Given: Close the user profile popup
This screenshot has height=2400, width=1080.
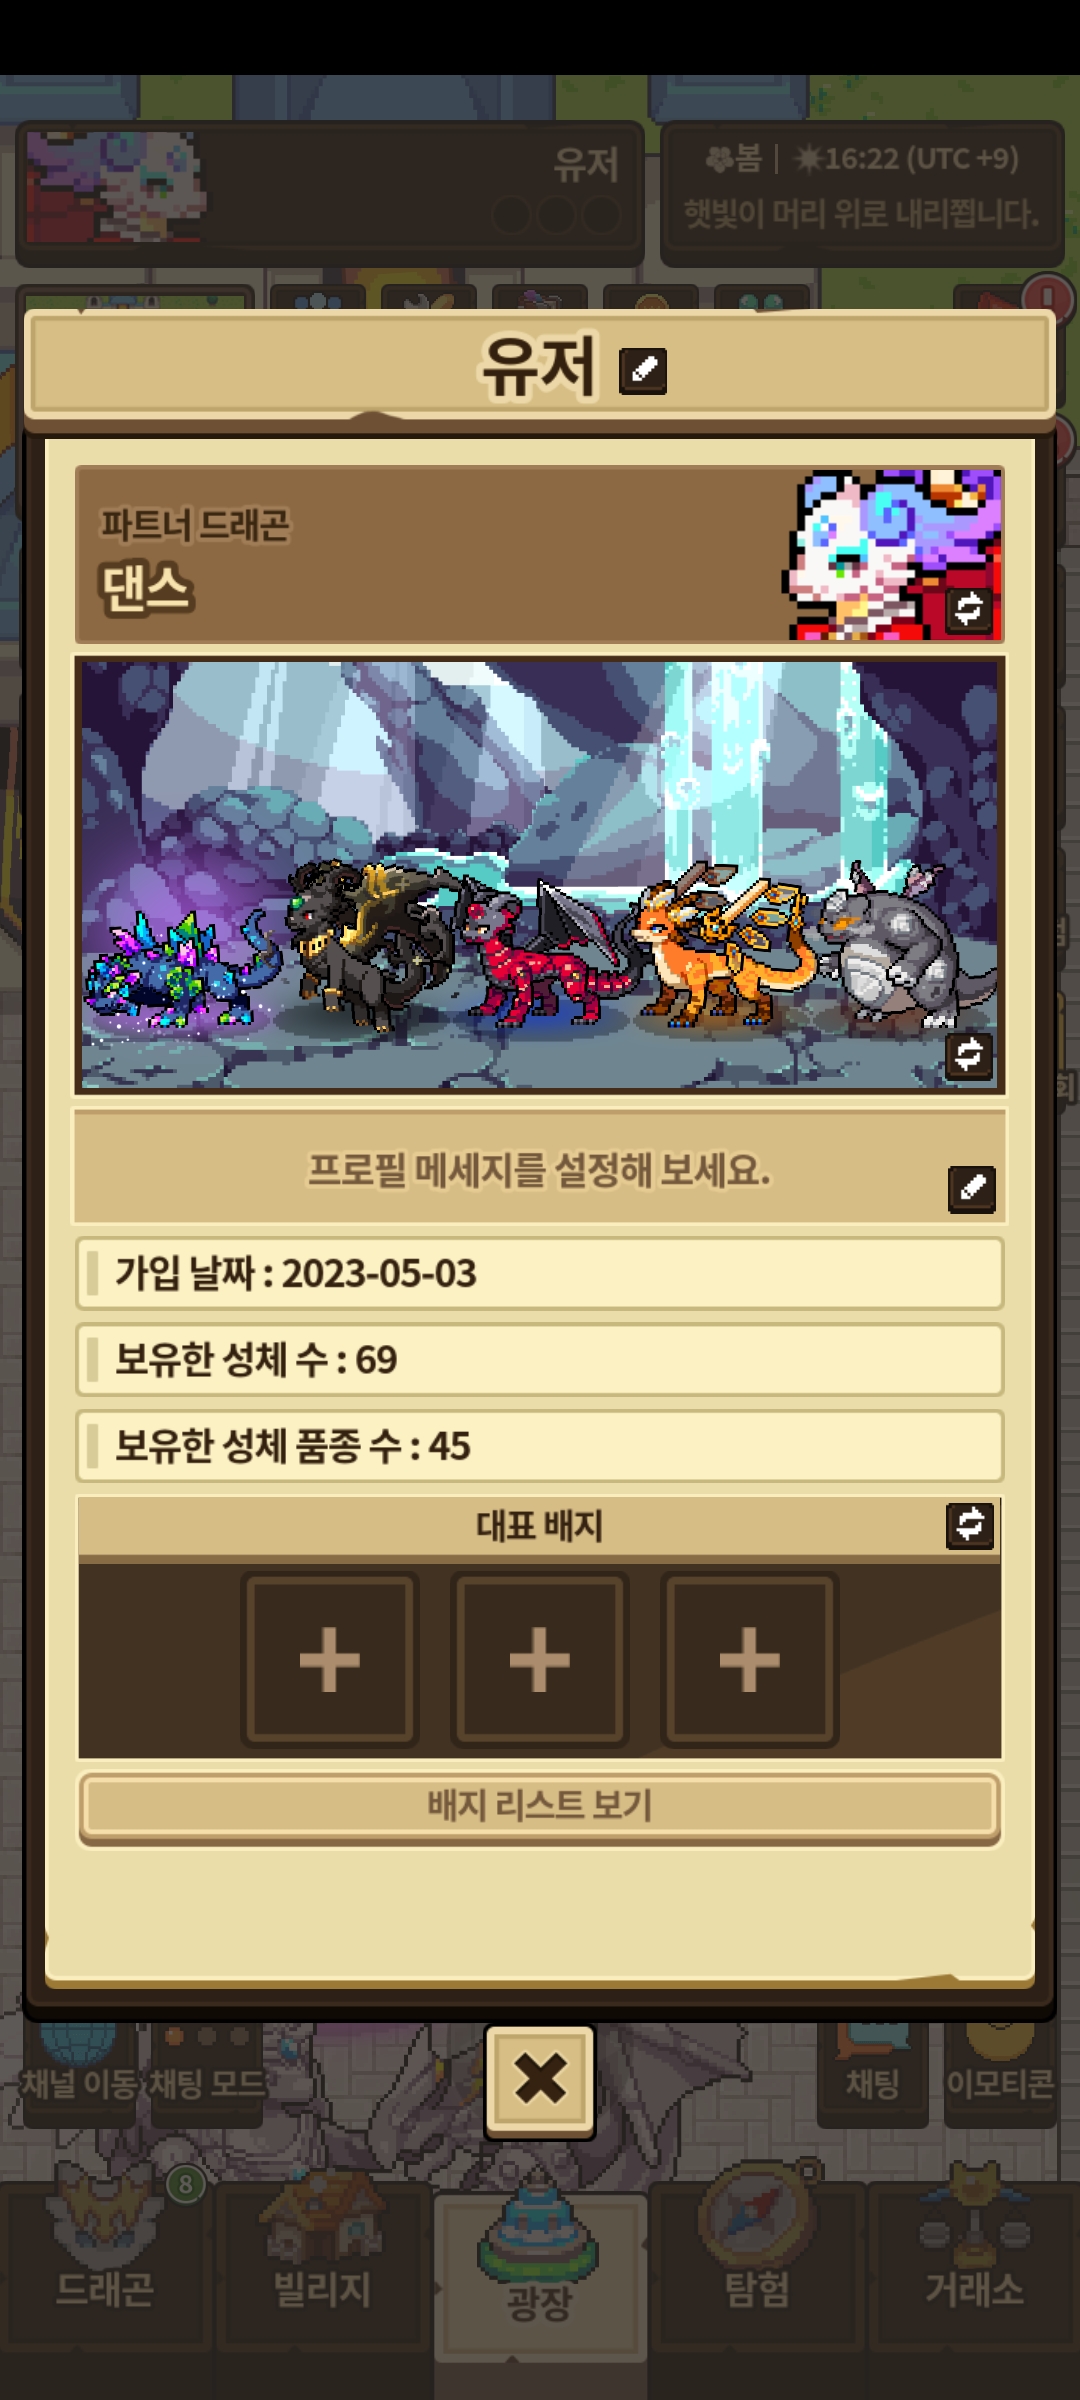Looking at the screenshot, I should click(x=540, y=2081).
